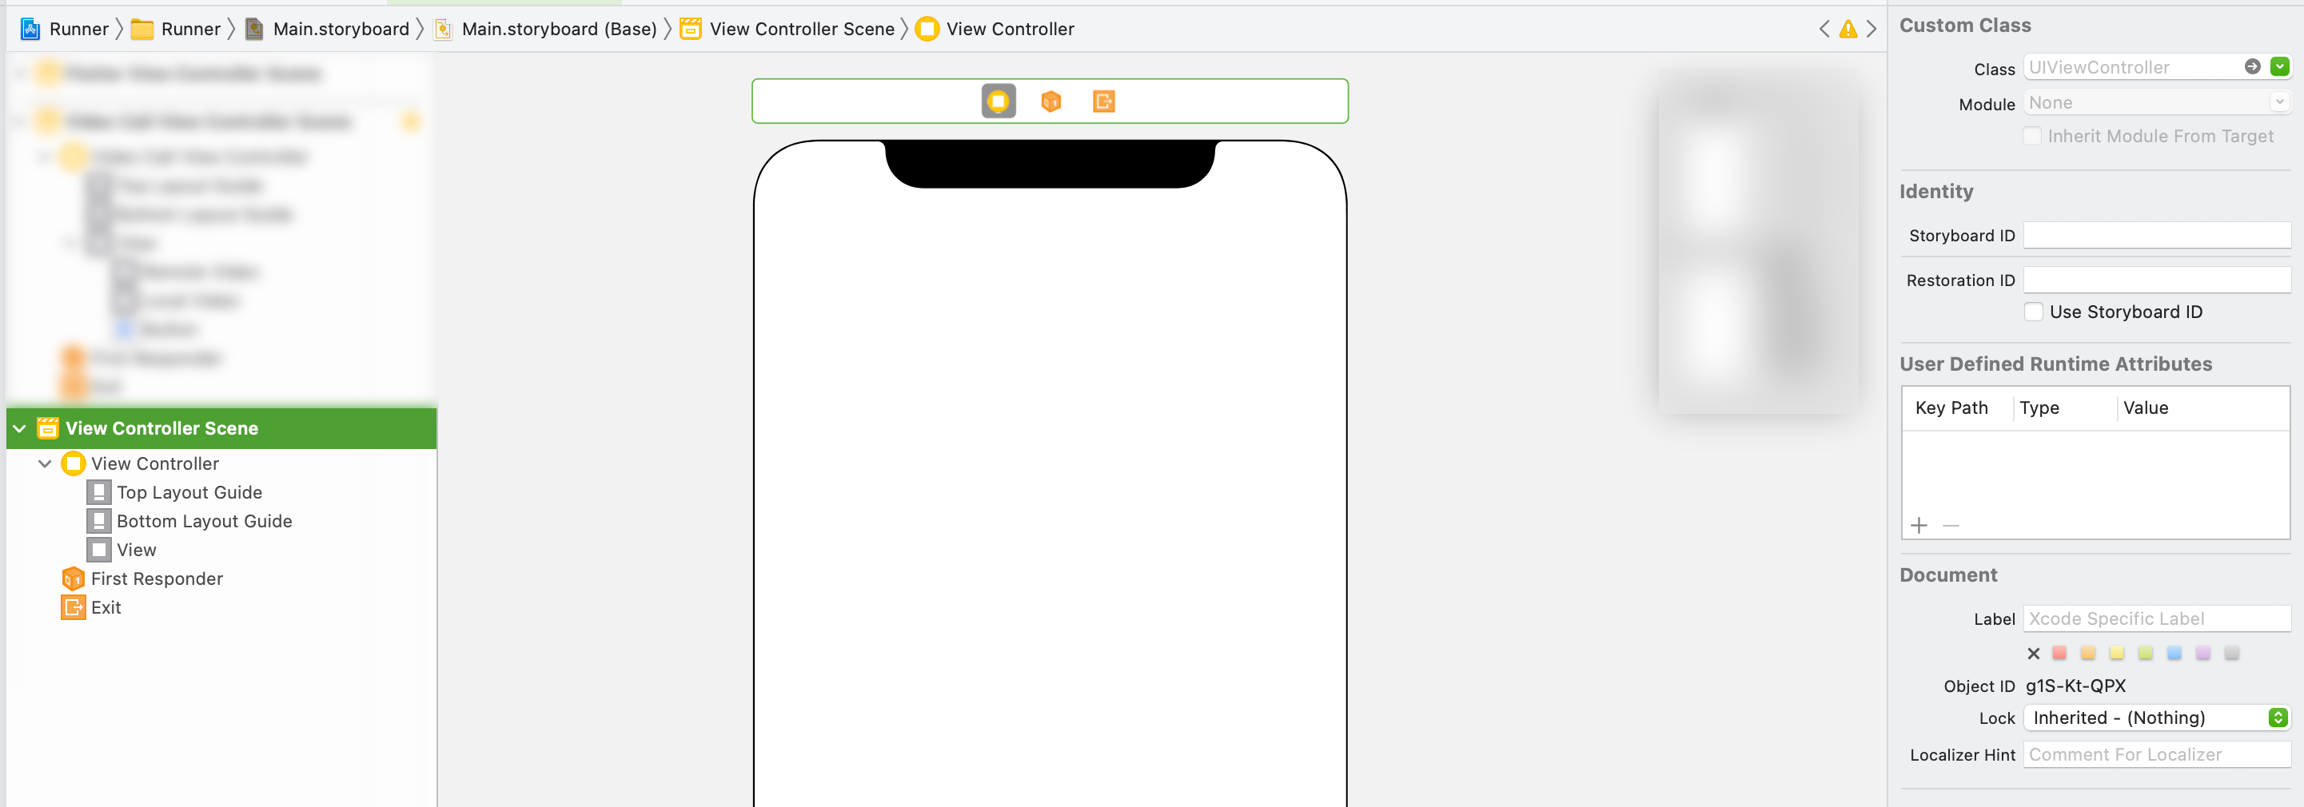Go to next issue with right chevron
Screen dimensions: 2304x807
pos(1871,29)
